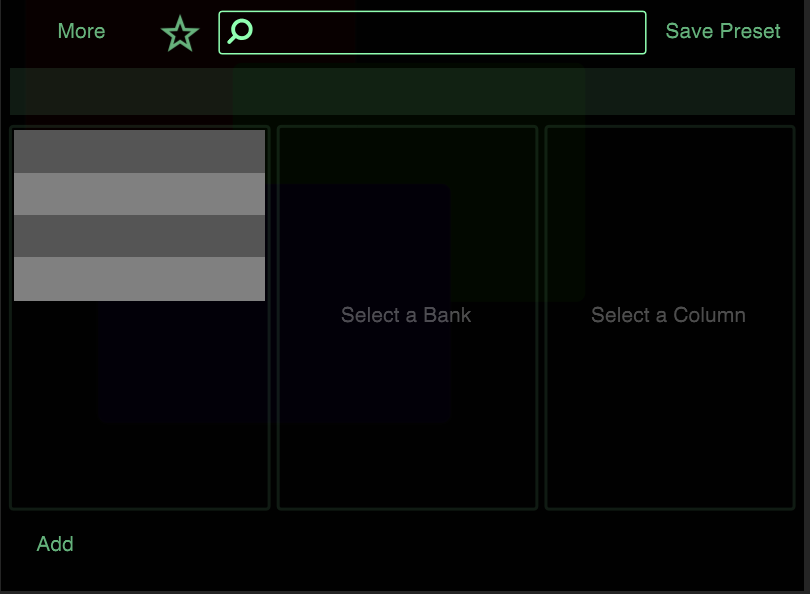
Task: Click the 'Select a Bank' placeholder text
Action: coord(406,315)
